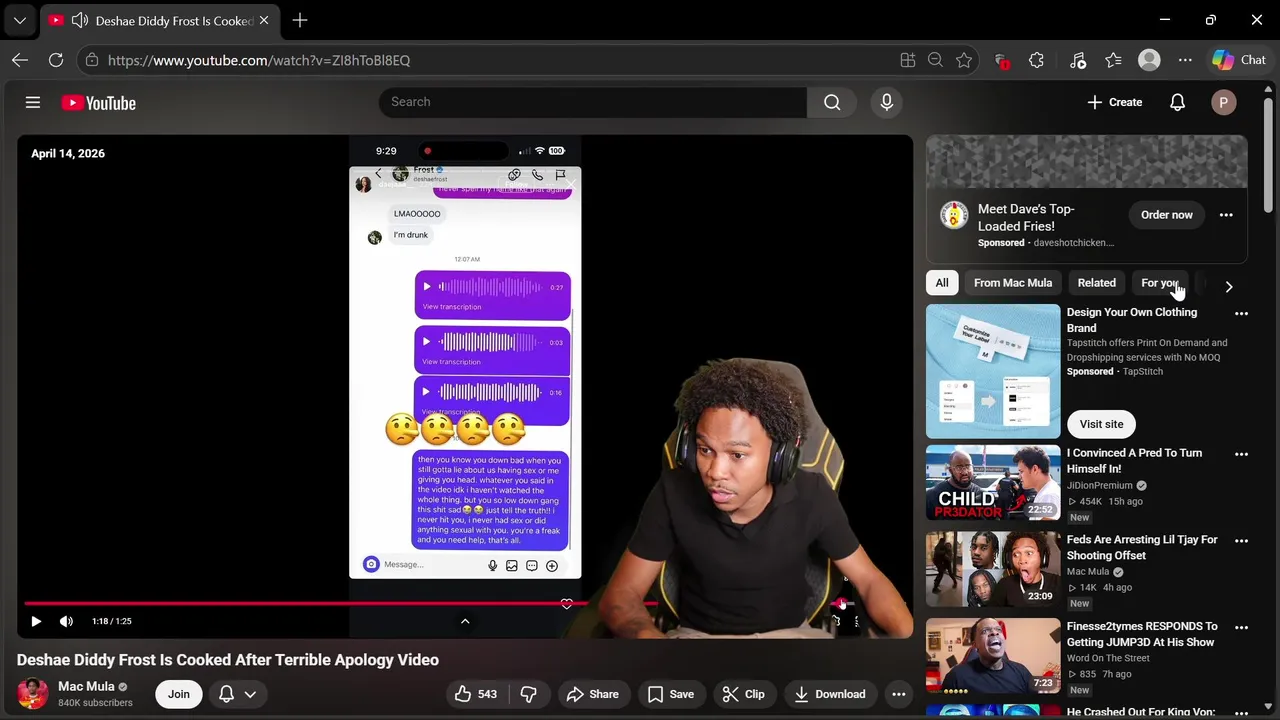Click Visit site on Tapstitch ad

tap(1101, 424)
